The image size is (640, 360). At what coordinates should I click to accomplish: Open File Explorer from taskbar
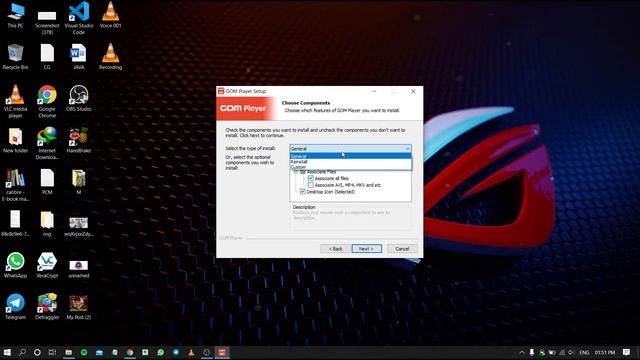(x=69, y=352)
